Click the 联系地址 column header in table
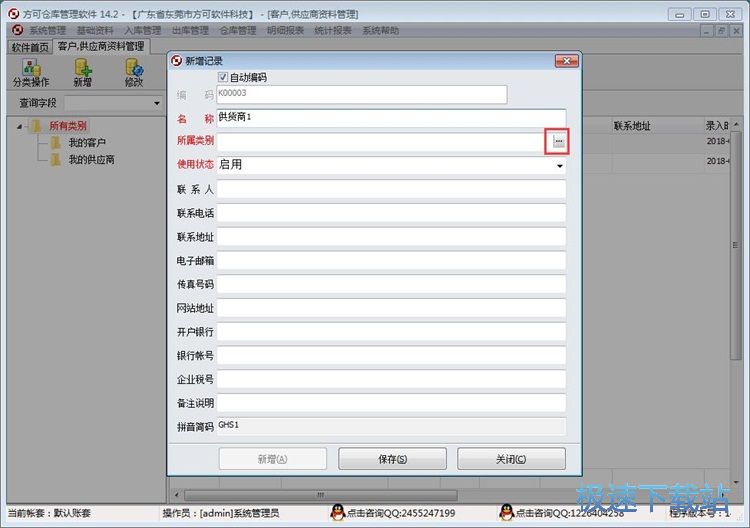 (632, 126)
